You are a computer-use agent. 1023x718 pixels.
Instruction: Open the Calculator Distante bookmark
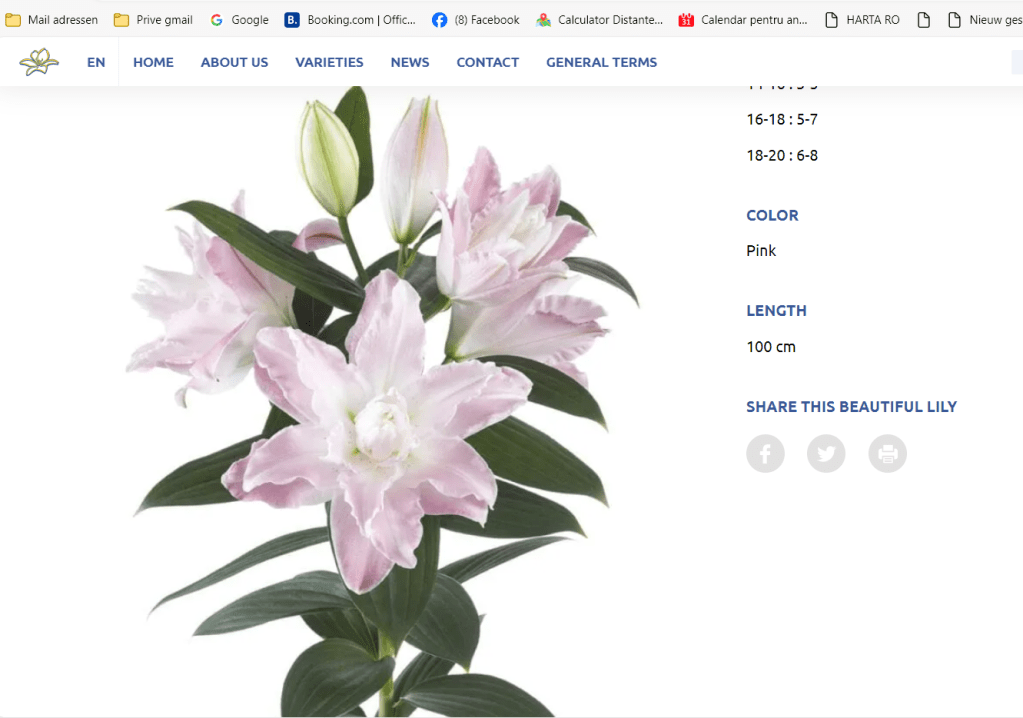click(x=599, y=20)
